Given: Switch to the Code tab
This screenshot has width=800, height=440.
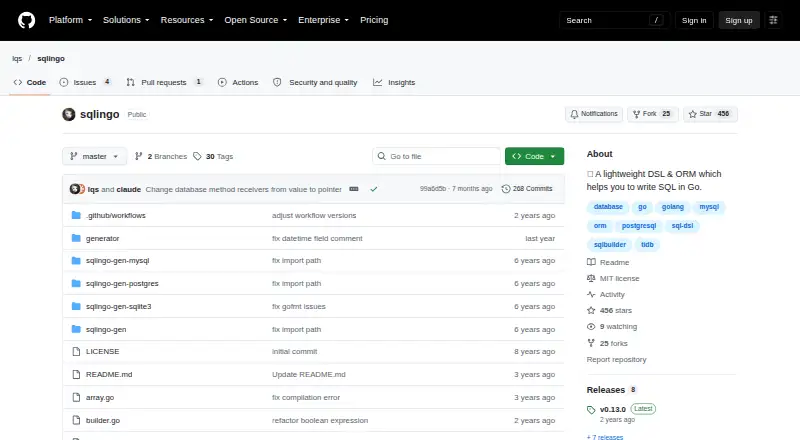Looking at the screenshot, I should (30, 82).
